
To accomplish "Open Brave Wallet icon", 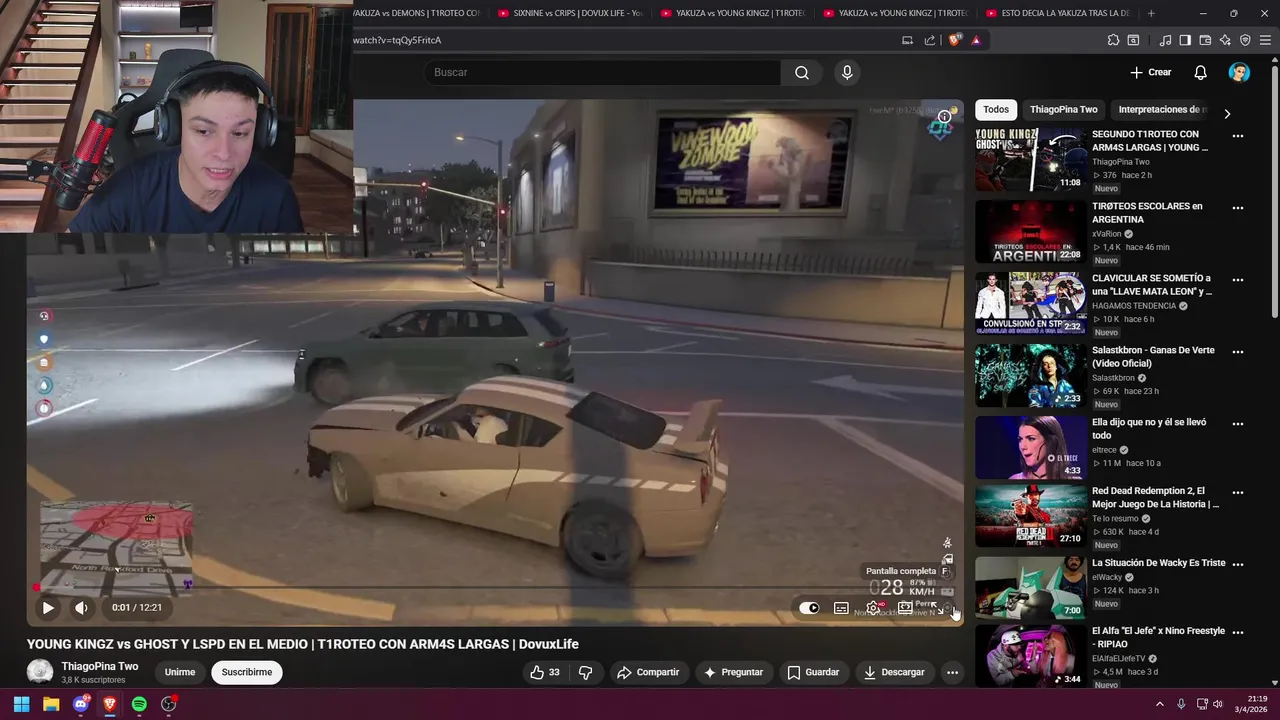I will click(1205, 40).
